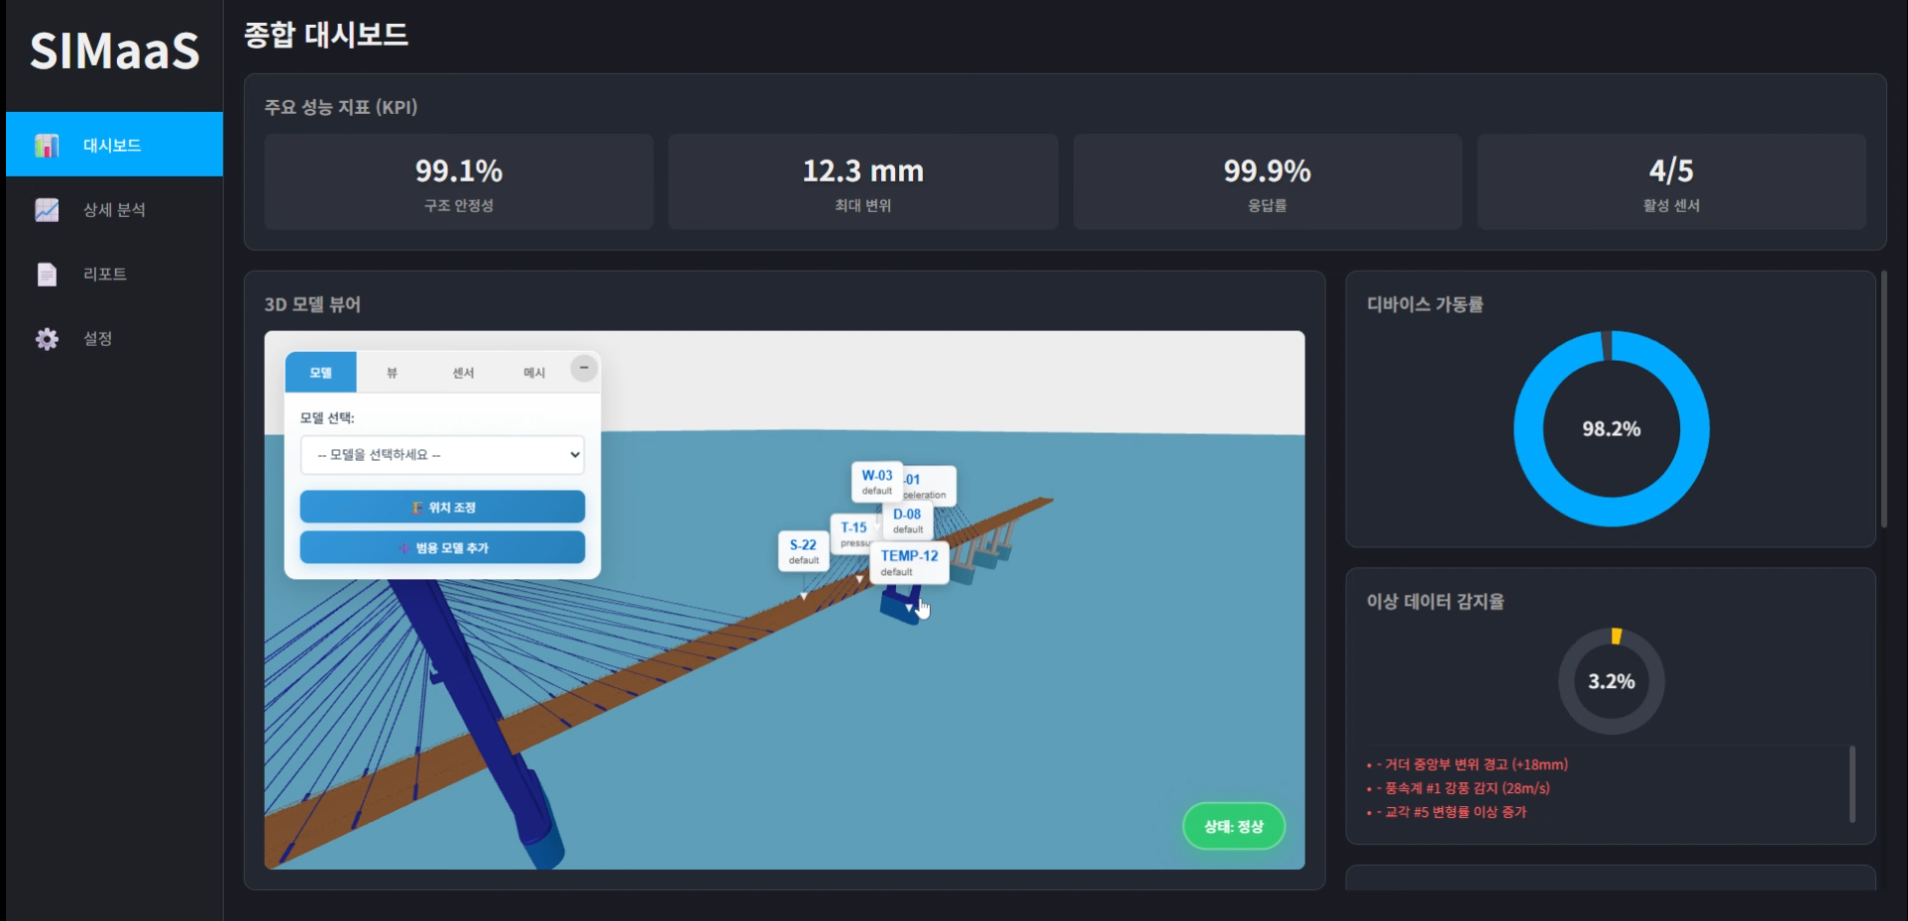Toggle the 상태: 정상 status badge
Screen dimensions: 1908x921
(x=1233, y=826)
